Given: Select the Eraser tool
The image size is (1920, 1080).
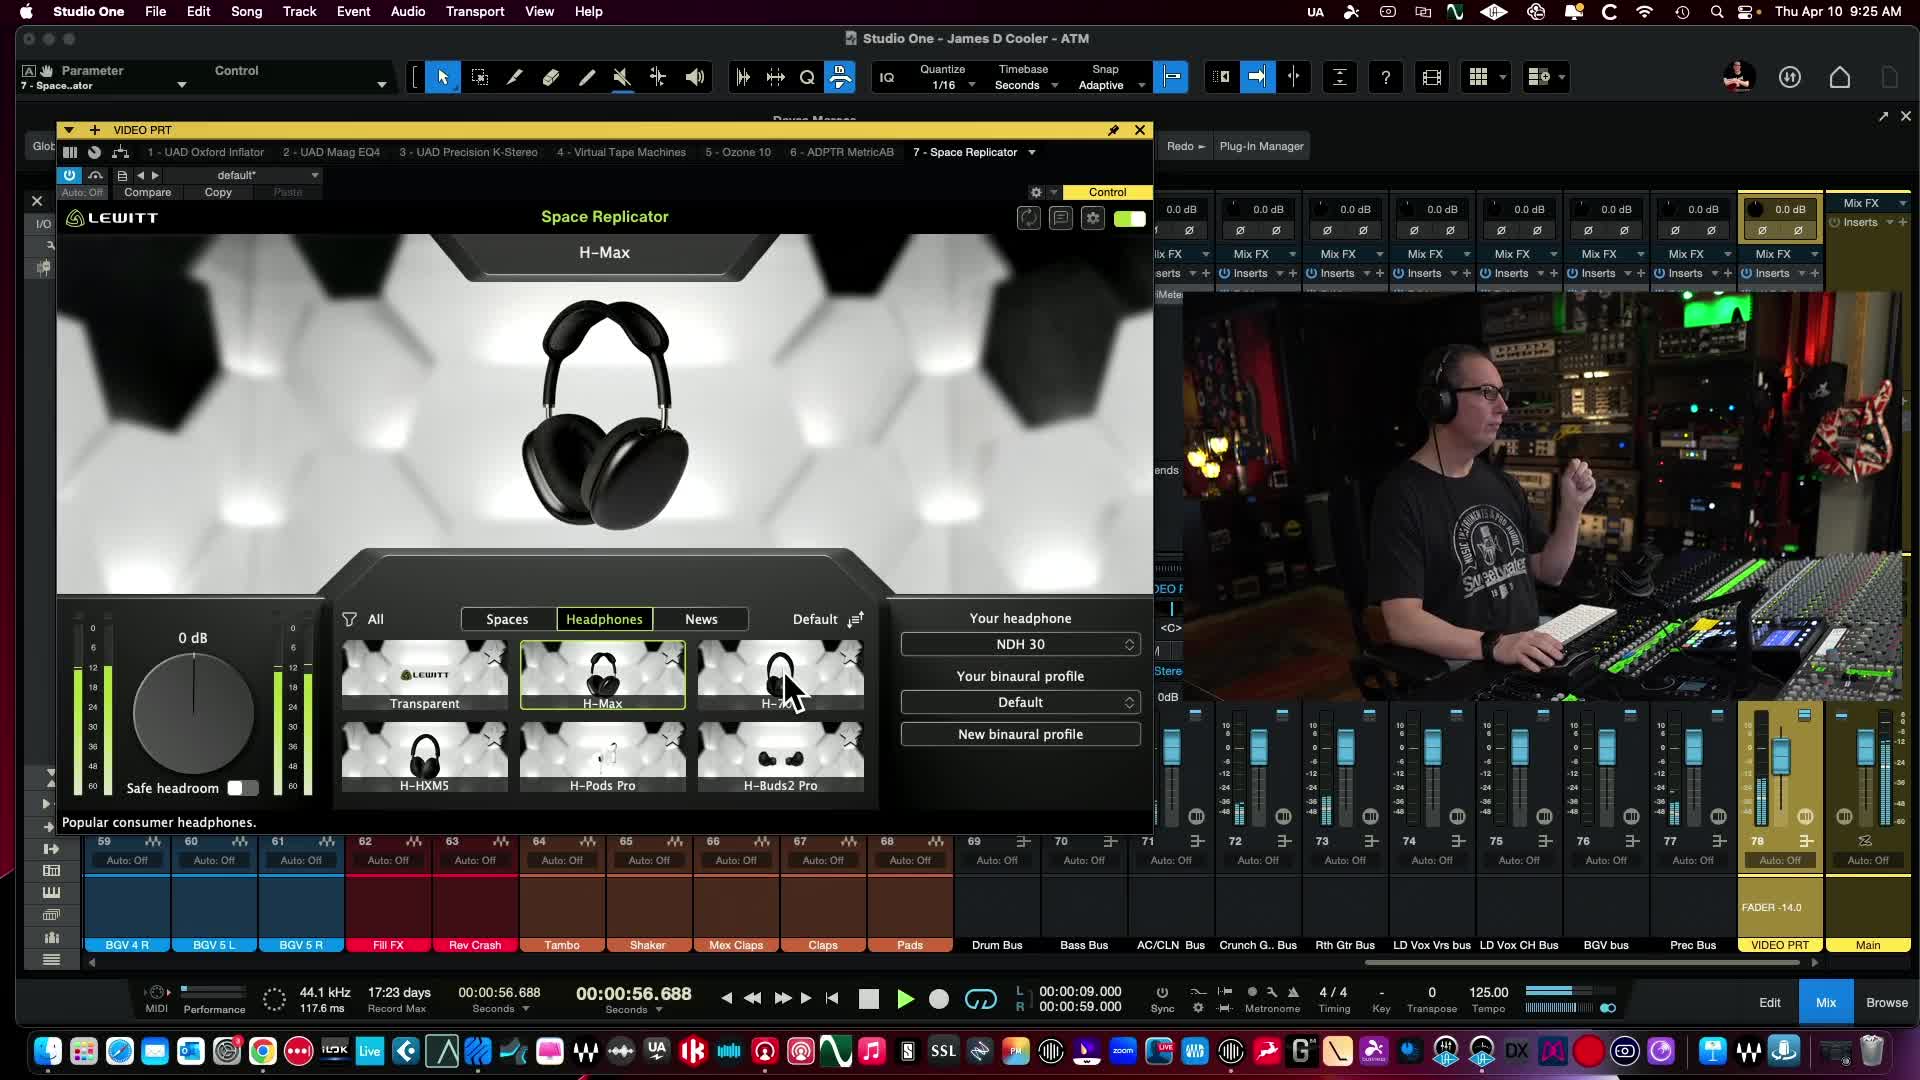Looking at the screenshot, I should tap(551, 78).
